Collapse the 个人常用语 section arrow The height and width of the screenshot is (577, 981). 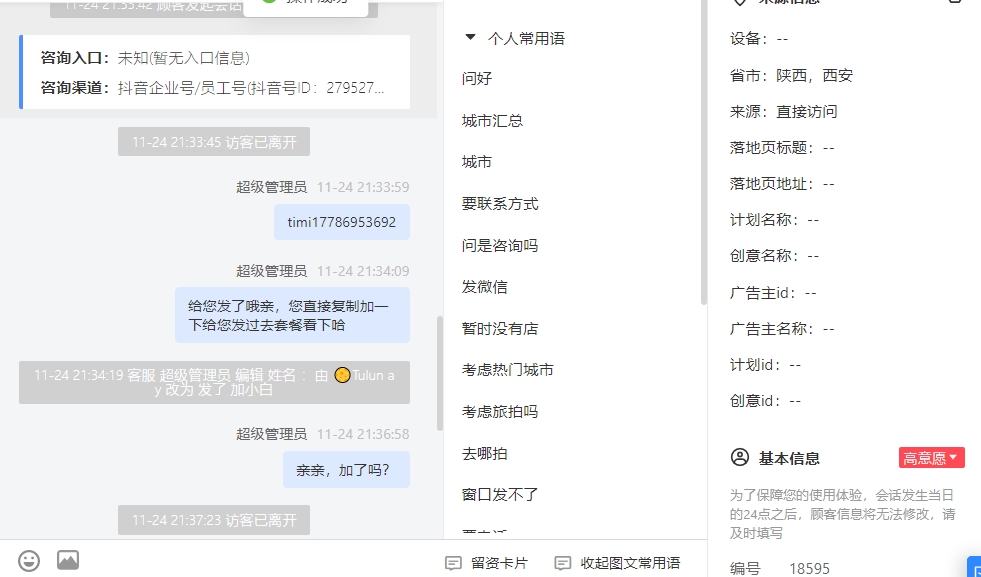[x=470, y=37]
